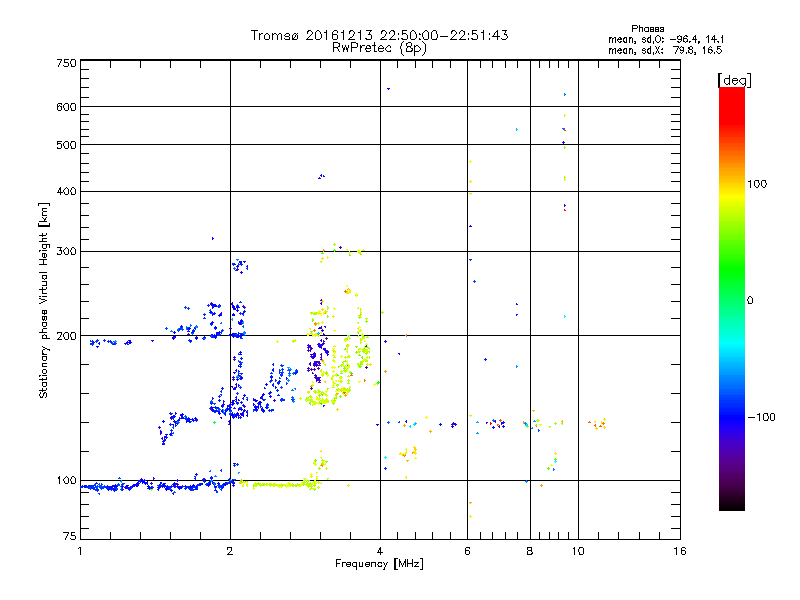
Task: Click the plot title "Tromsø 20161213 22:50:00-22:51:43"
Action: click(x=379, y=35)
